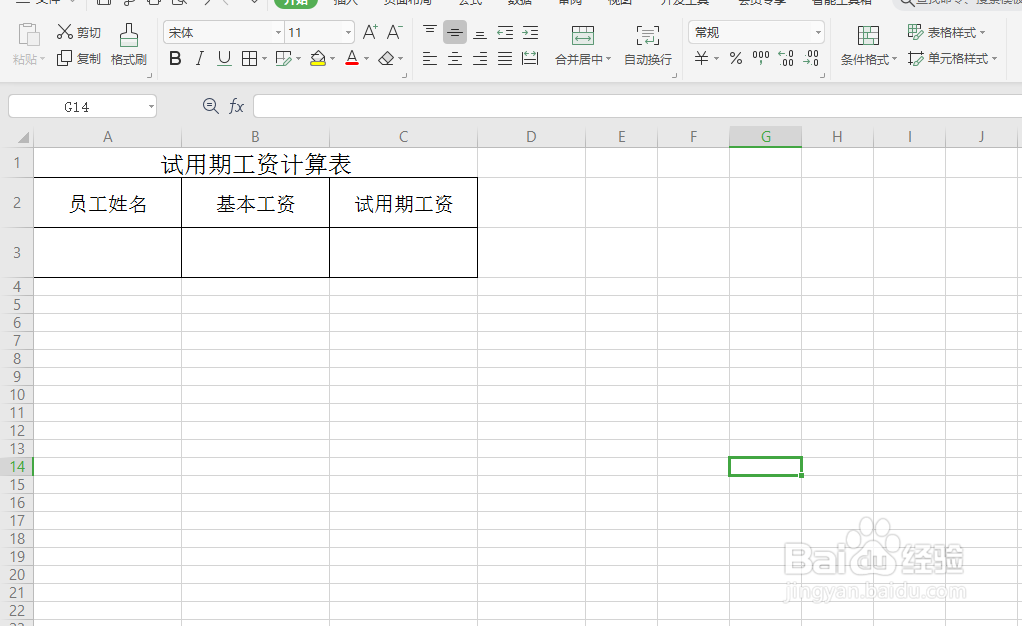Apply percent style format

(x=736, y=59)
